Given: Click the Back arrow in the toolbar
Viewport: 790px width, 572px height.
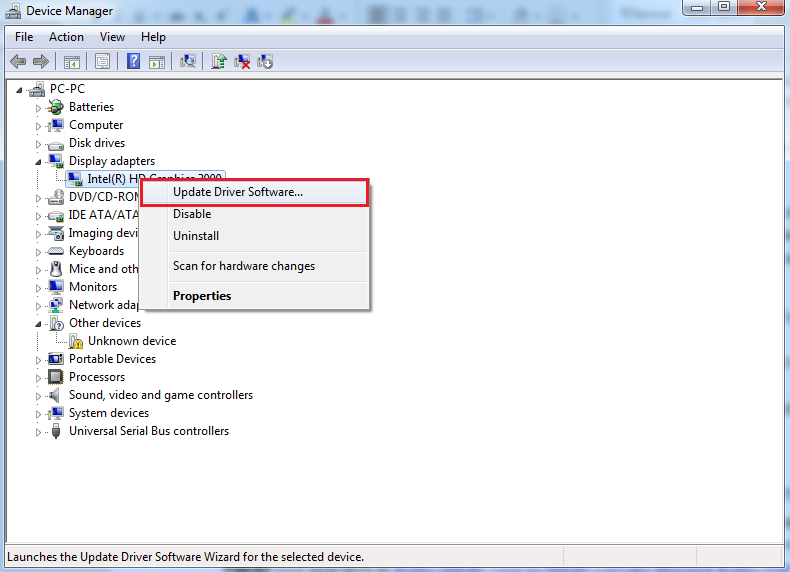Looking at the screenshot, I should [x=18, y=62].
